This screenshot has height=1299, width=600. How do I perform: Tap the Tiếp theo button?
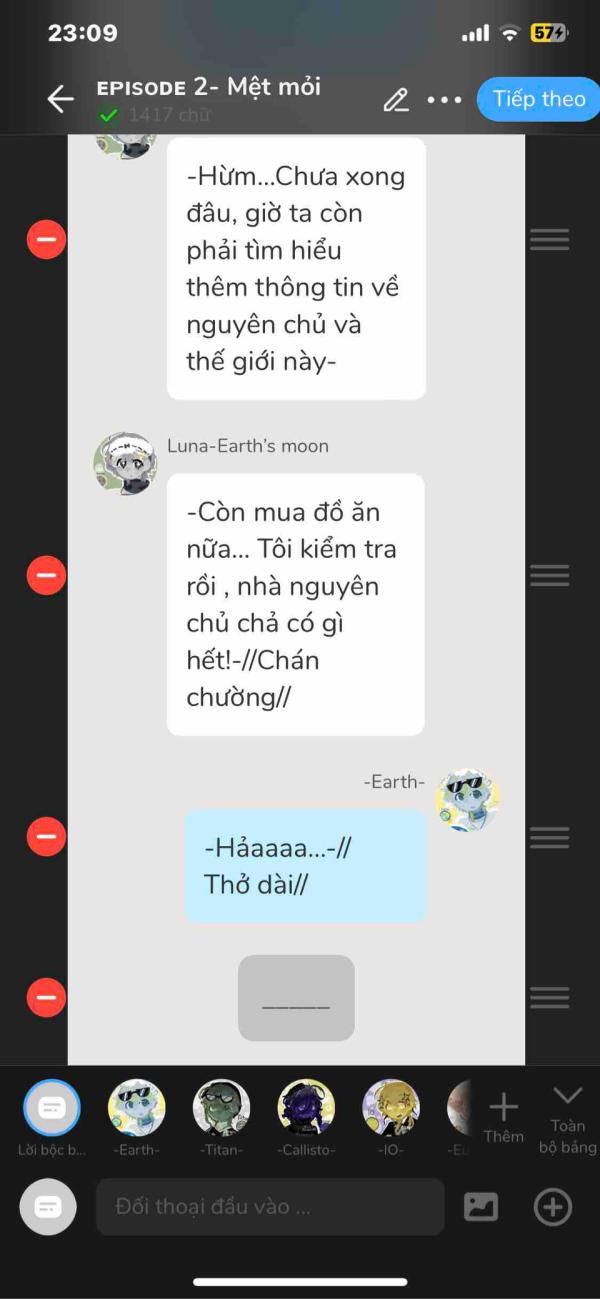coord(539,99)
